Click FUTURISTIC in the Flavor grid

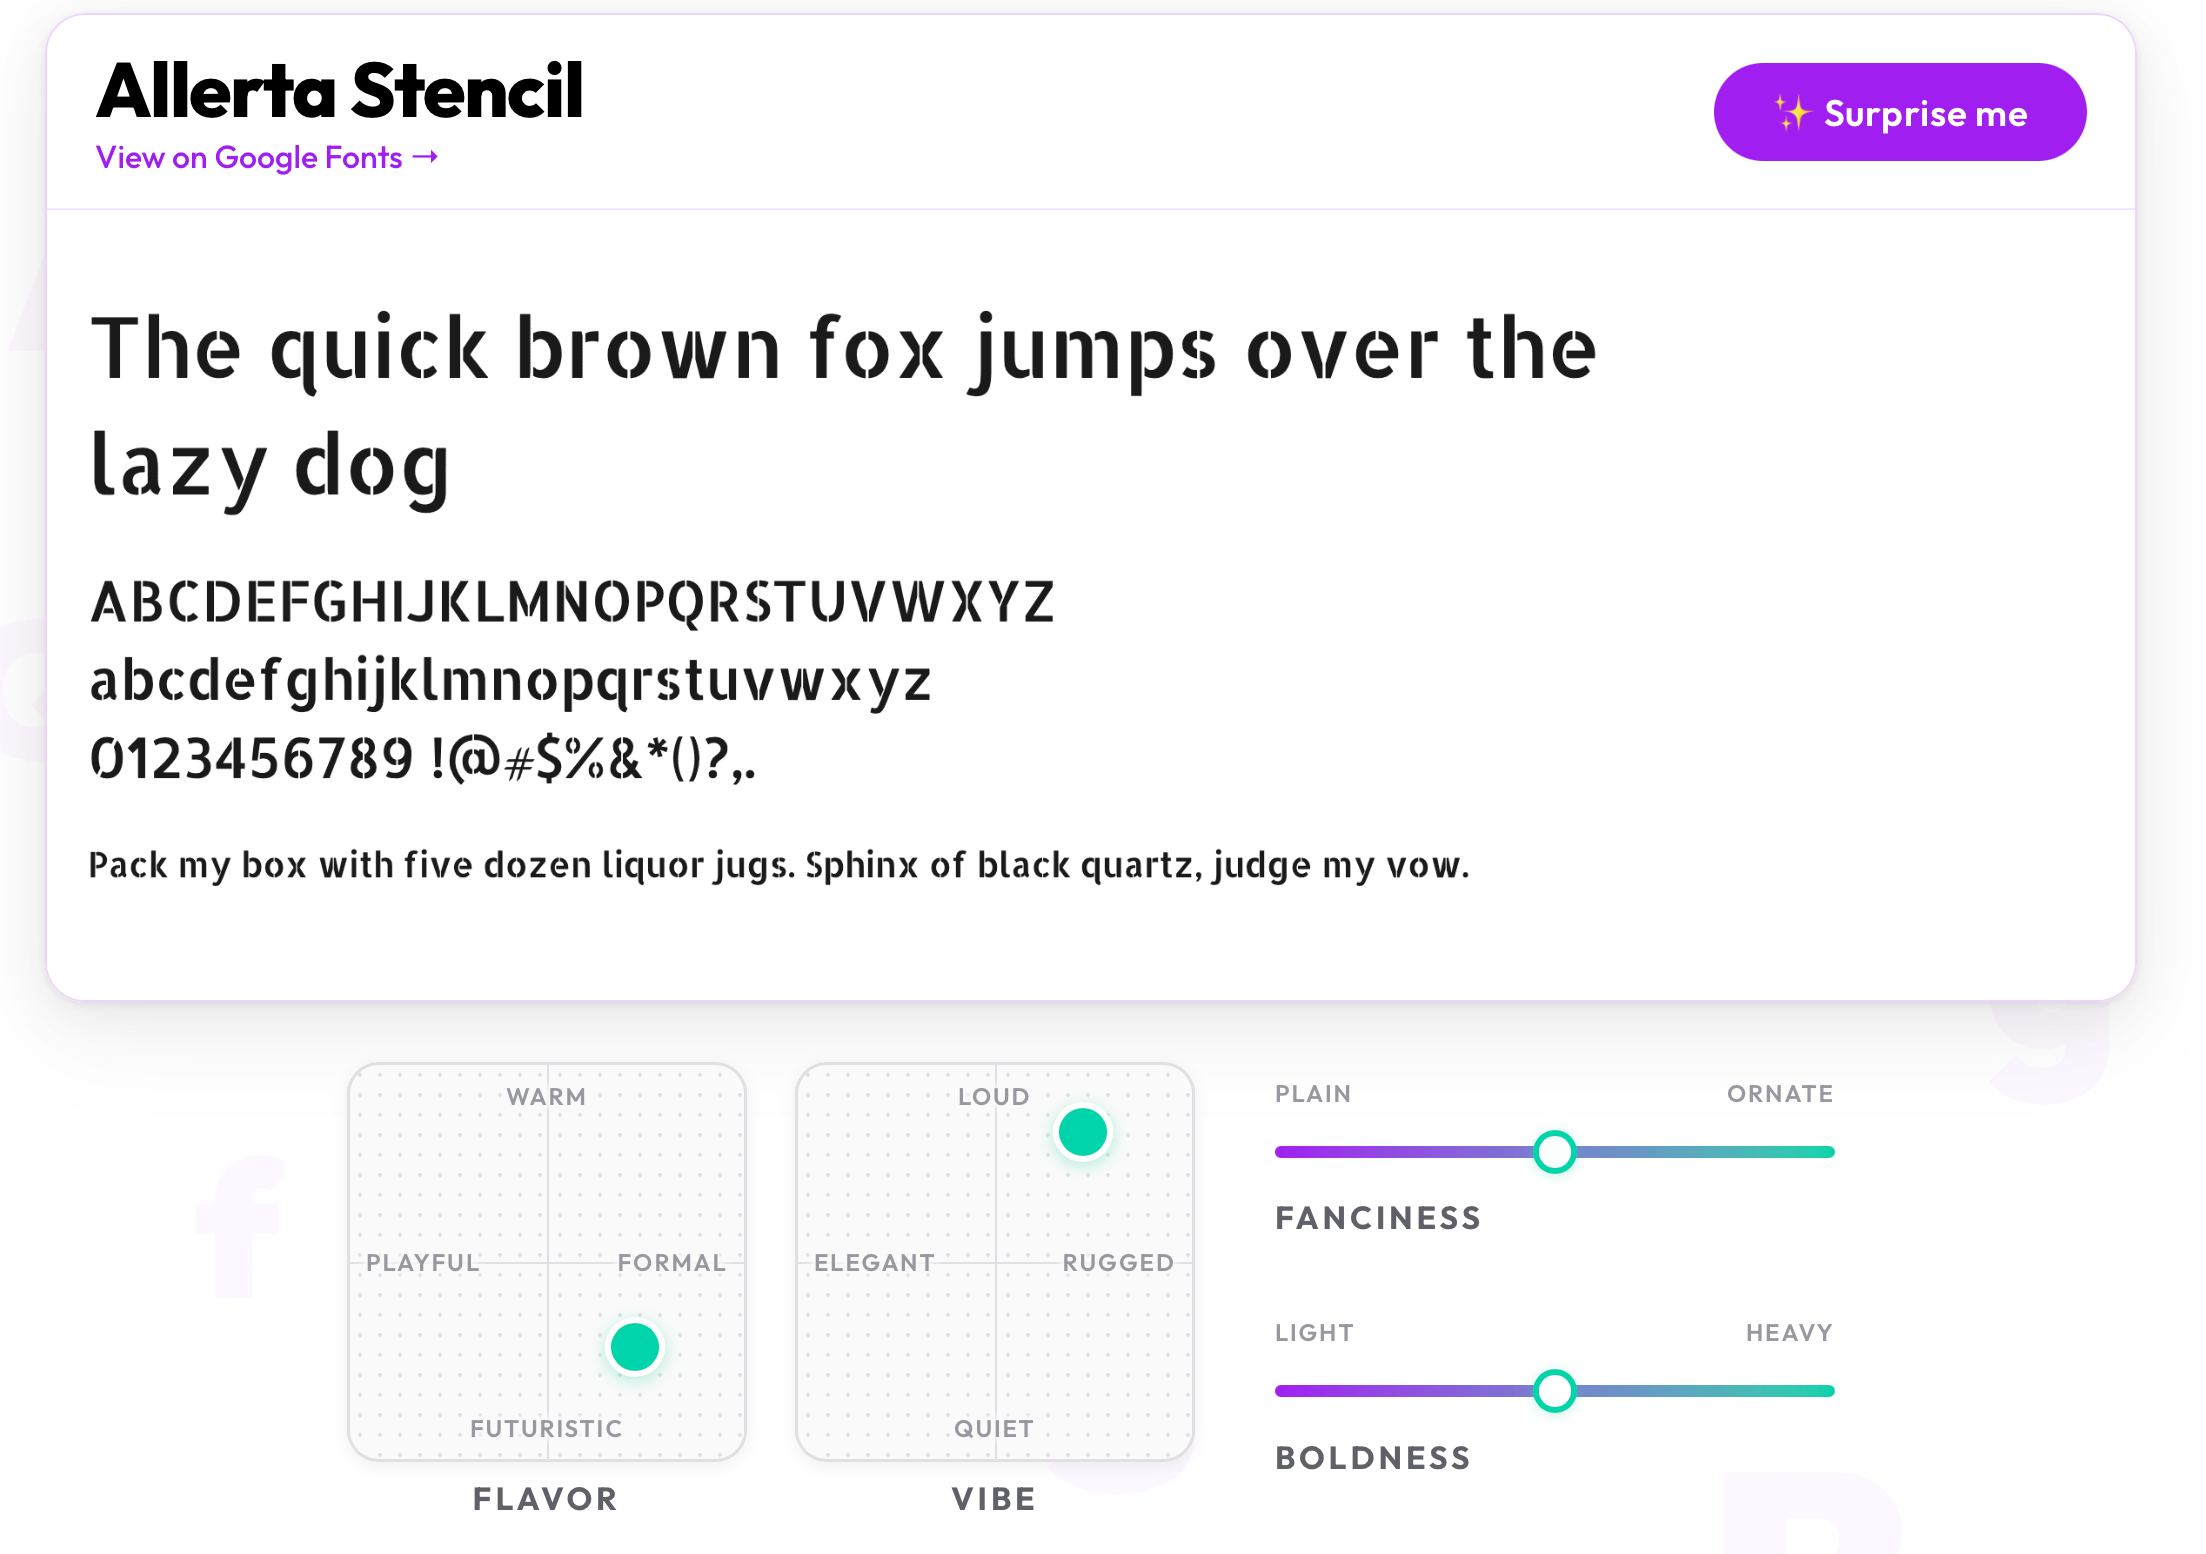click(546, 1428)
